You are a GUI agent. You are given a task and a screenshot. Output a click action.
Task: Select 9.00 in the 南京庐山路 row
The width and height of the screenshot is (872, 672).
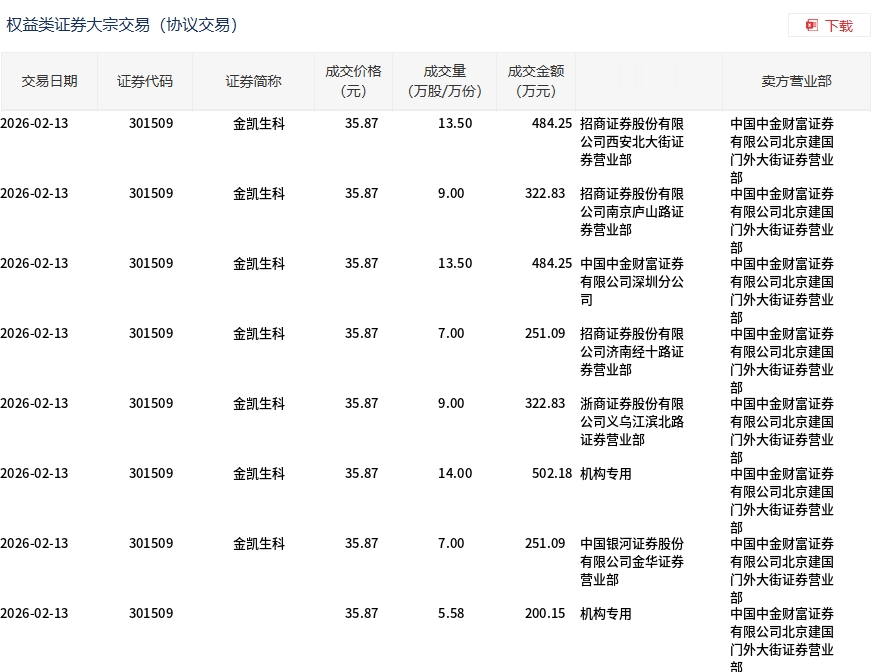451,194
